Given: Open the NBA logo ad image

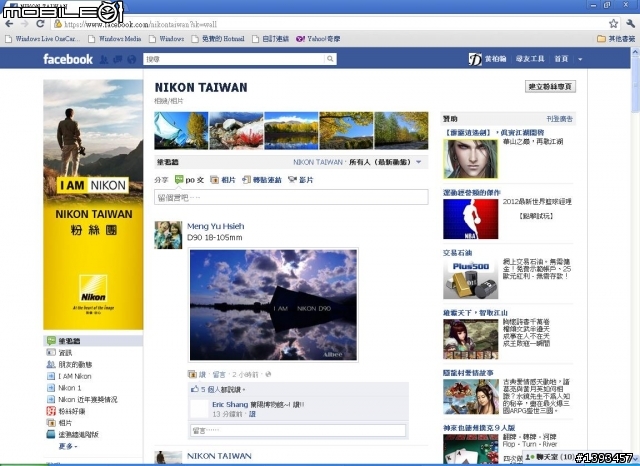Looking at the screenshot, I should tap(471, 219).
